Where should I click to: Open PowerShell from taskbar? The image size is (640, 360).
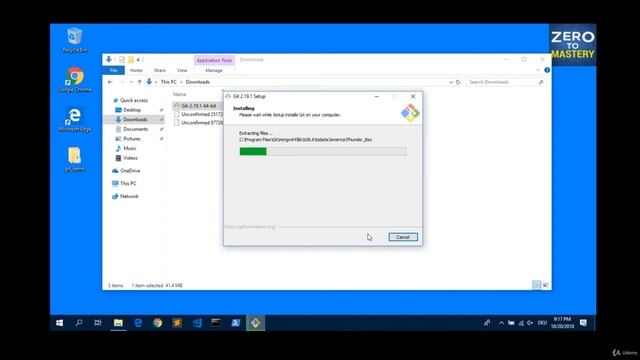(236, 323)
